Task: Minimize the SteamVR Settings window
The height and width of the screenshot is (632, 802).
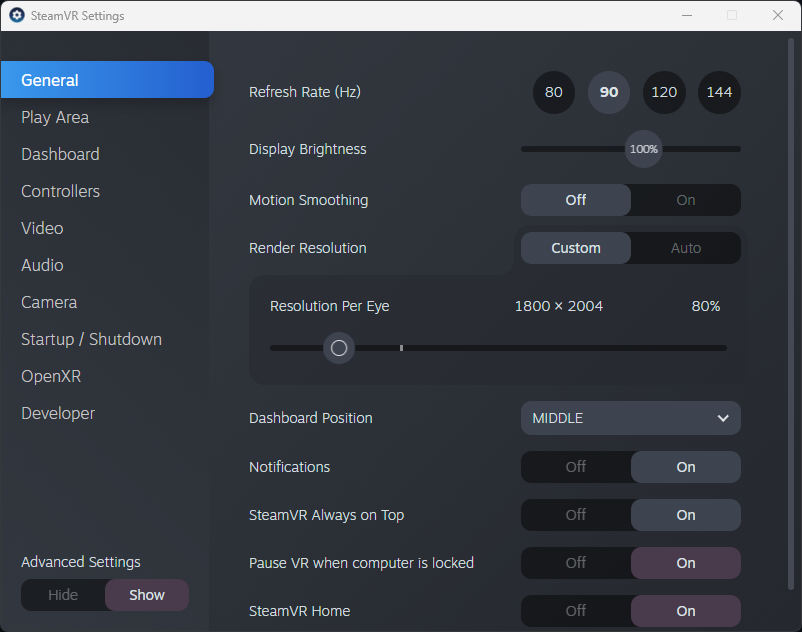Action: click(x=687, y=15)
